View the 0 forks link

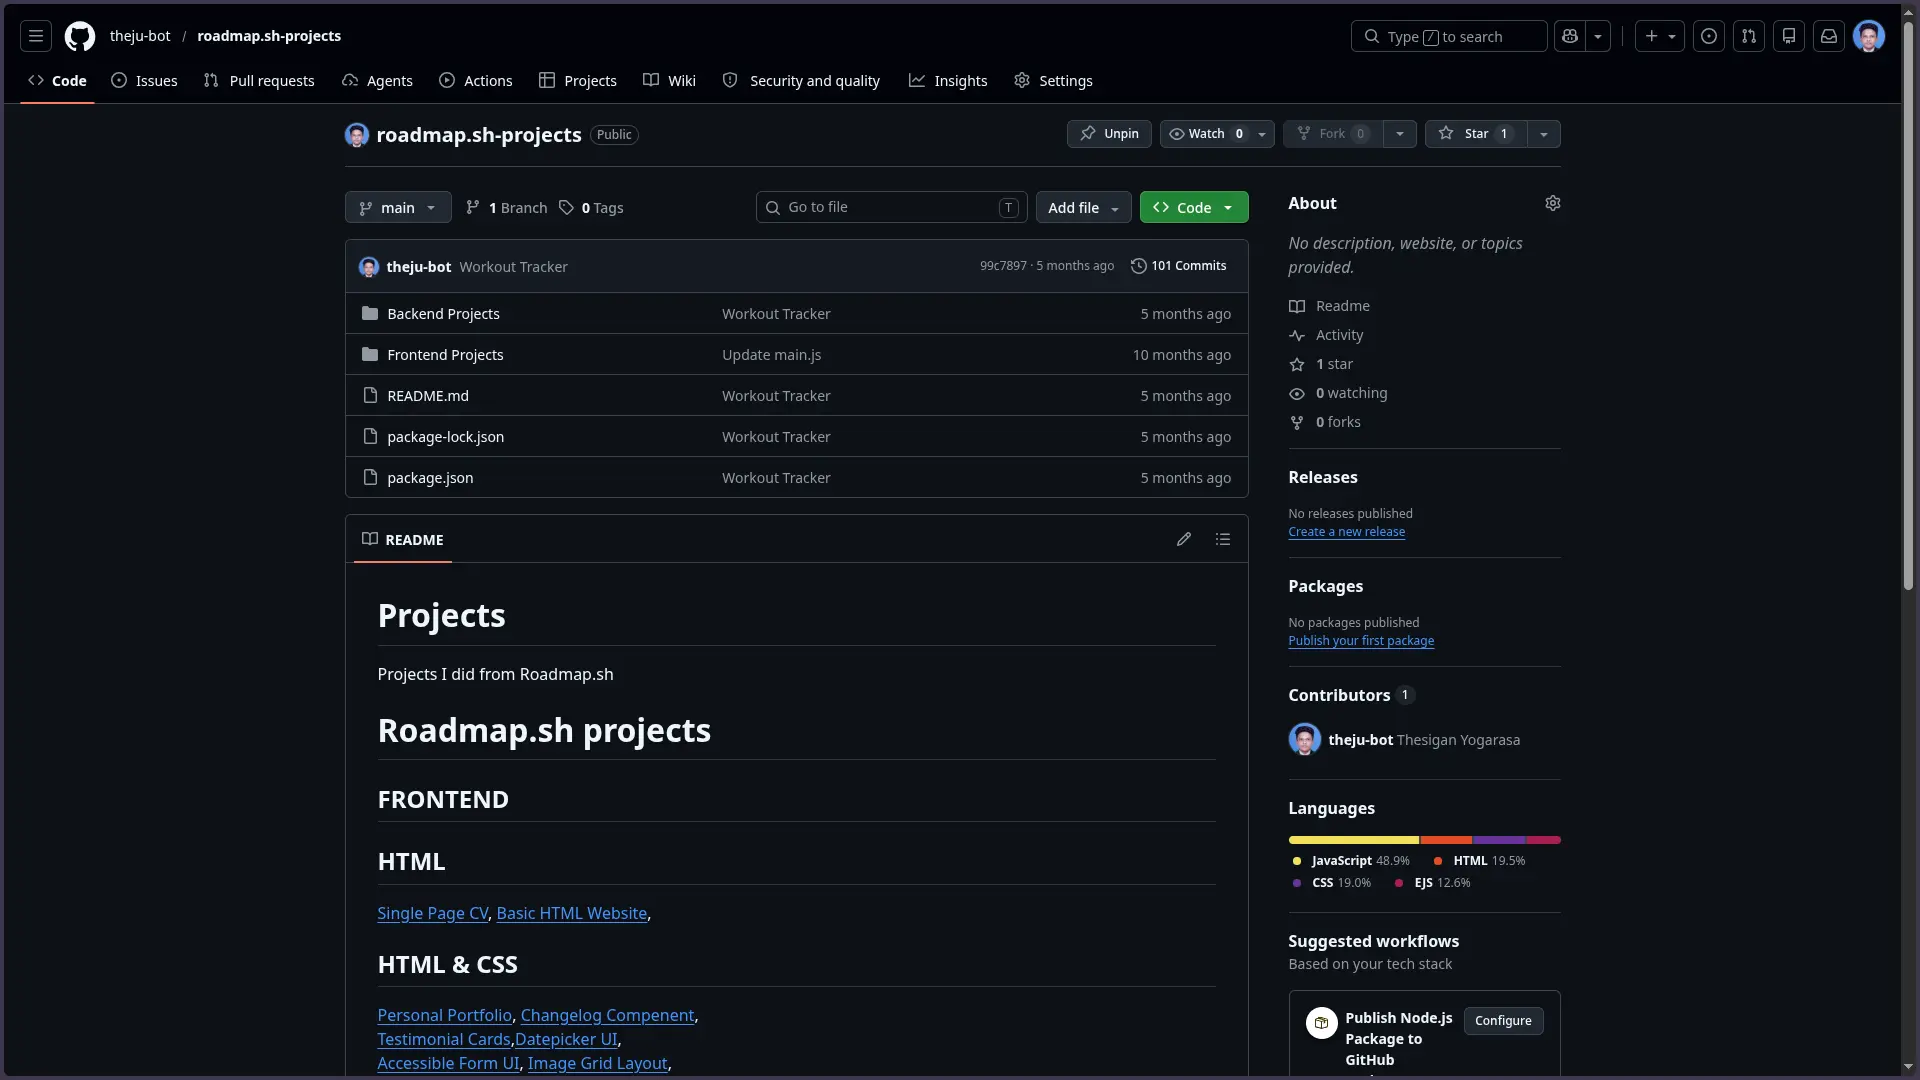pyautogui.click(x=1325, y=422)
